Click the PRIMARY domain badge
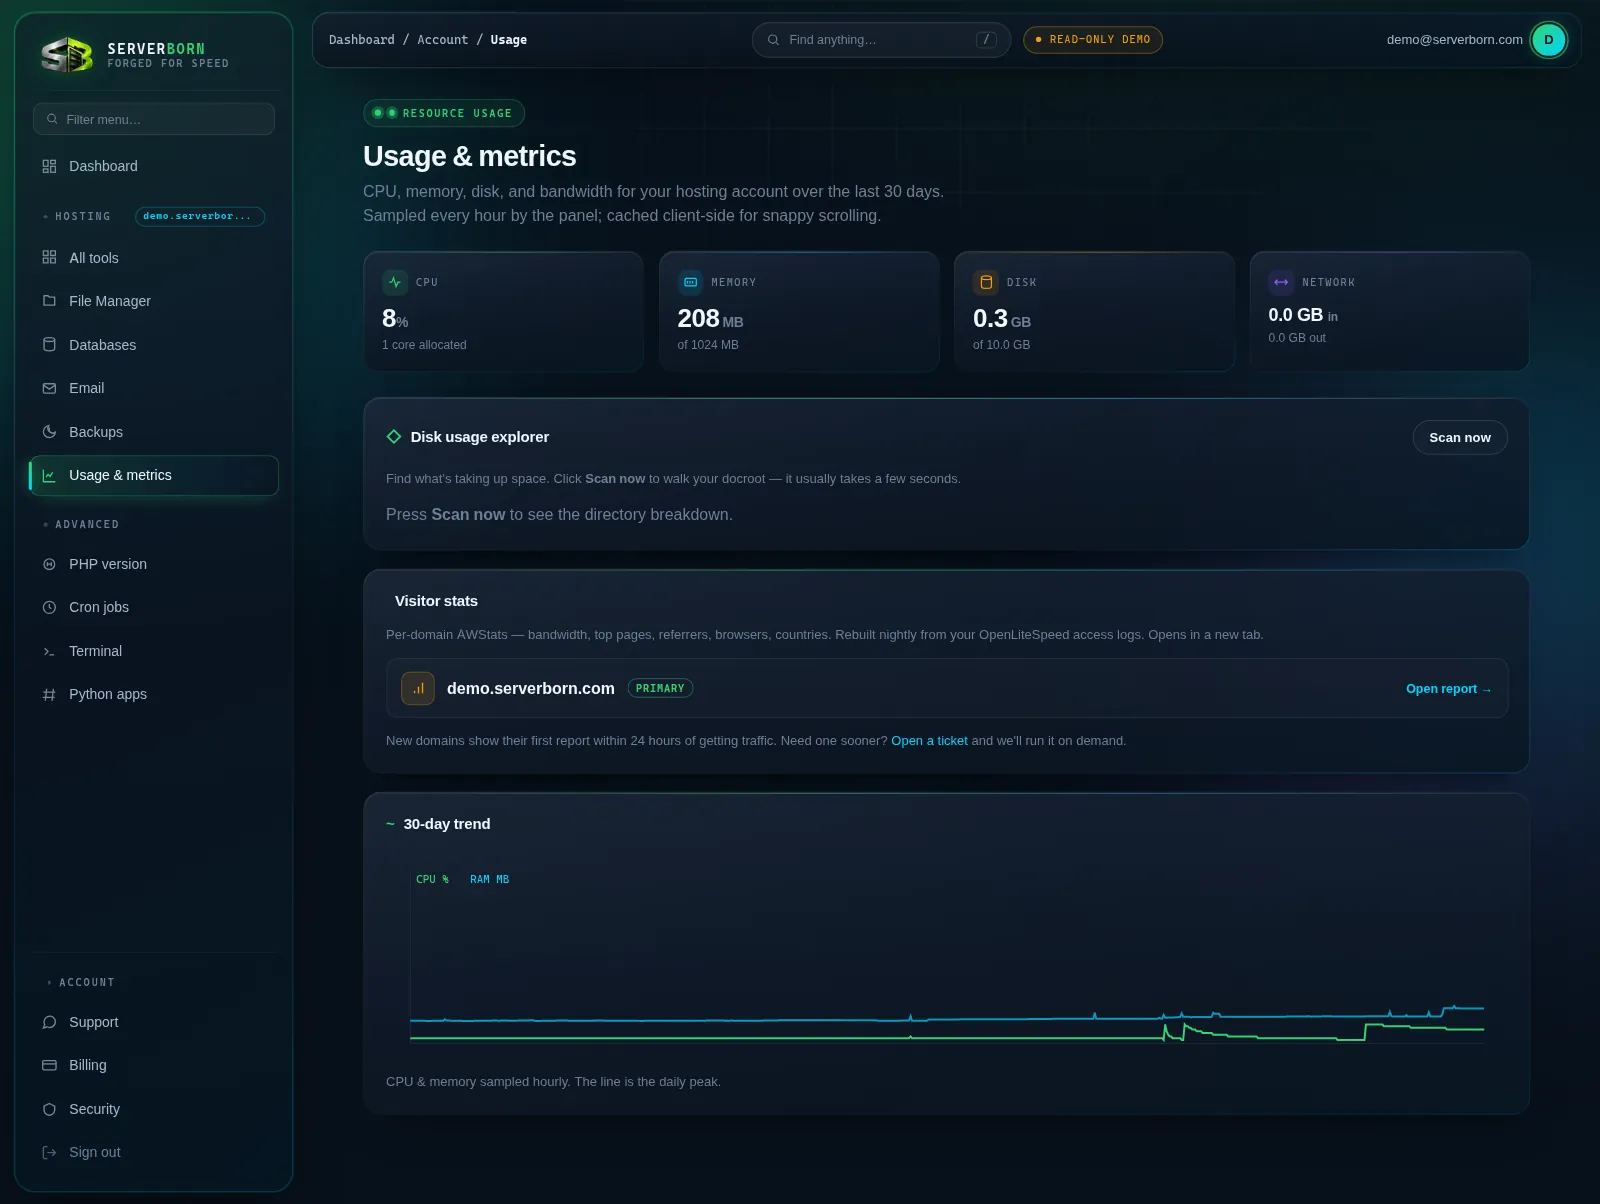This screenshot has width=1600, height=1204. click(660, 688)
